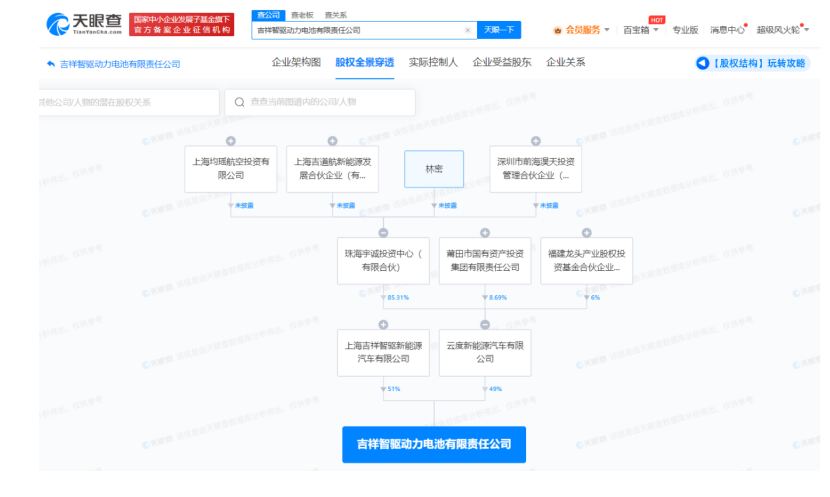
Task: Click the 6% share label
Action: tap(596, 297)
